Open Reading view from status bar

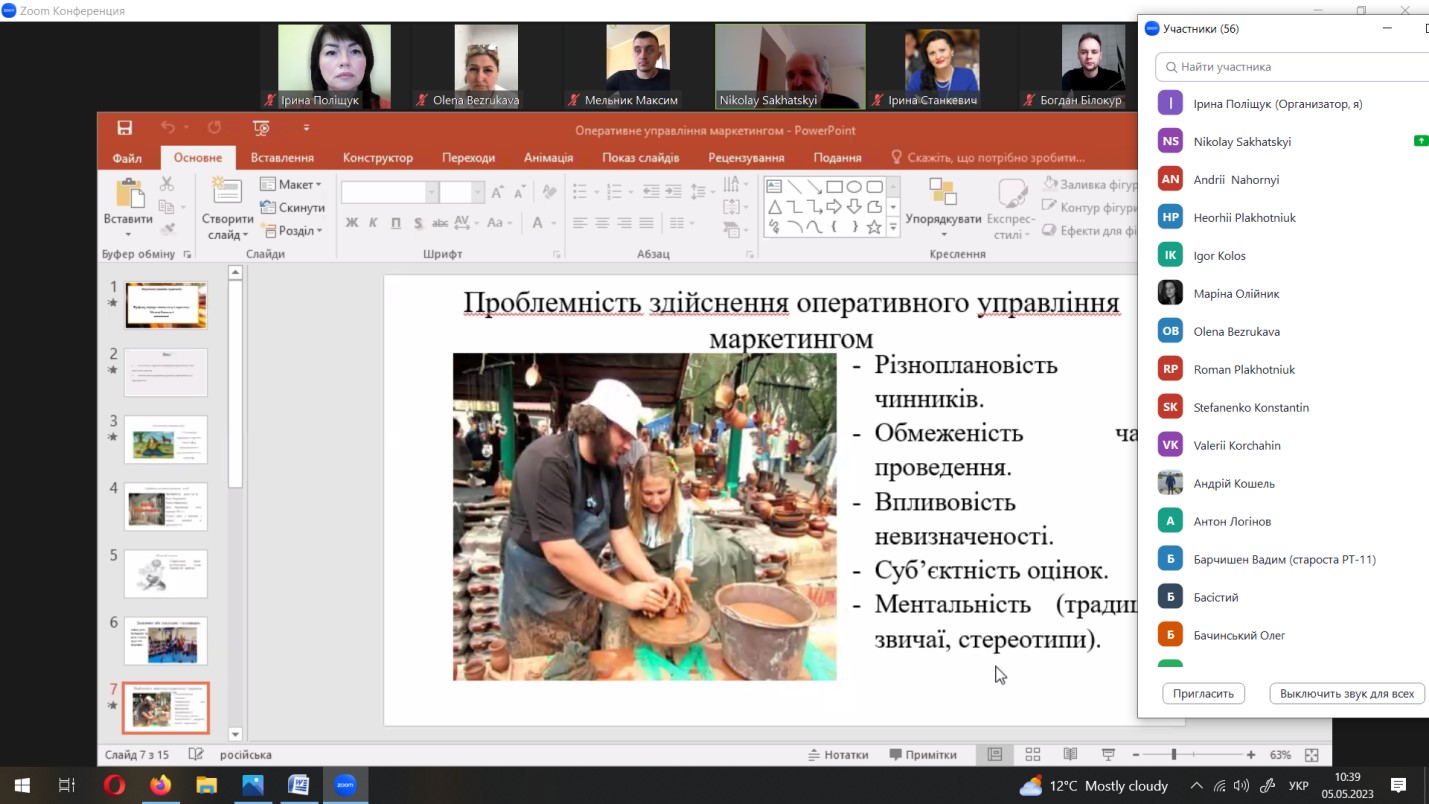click(x=1070, y=755)
